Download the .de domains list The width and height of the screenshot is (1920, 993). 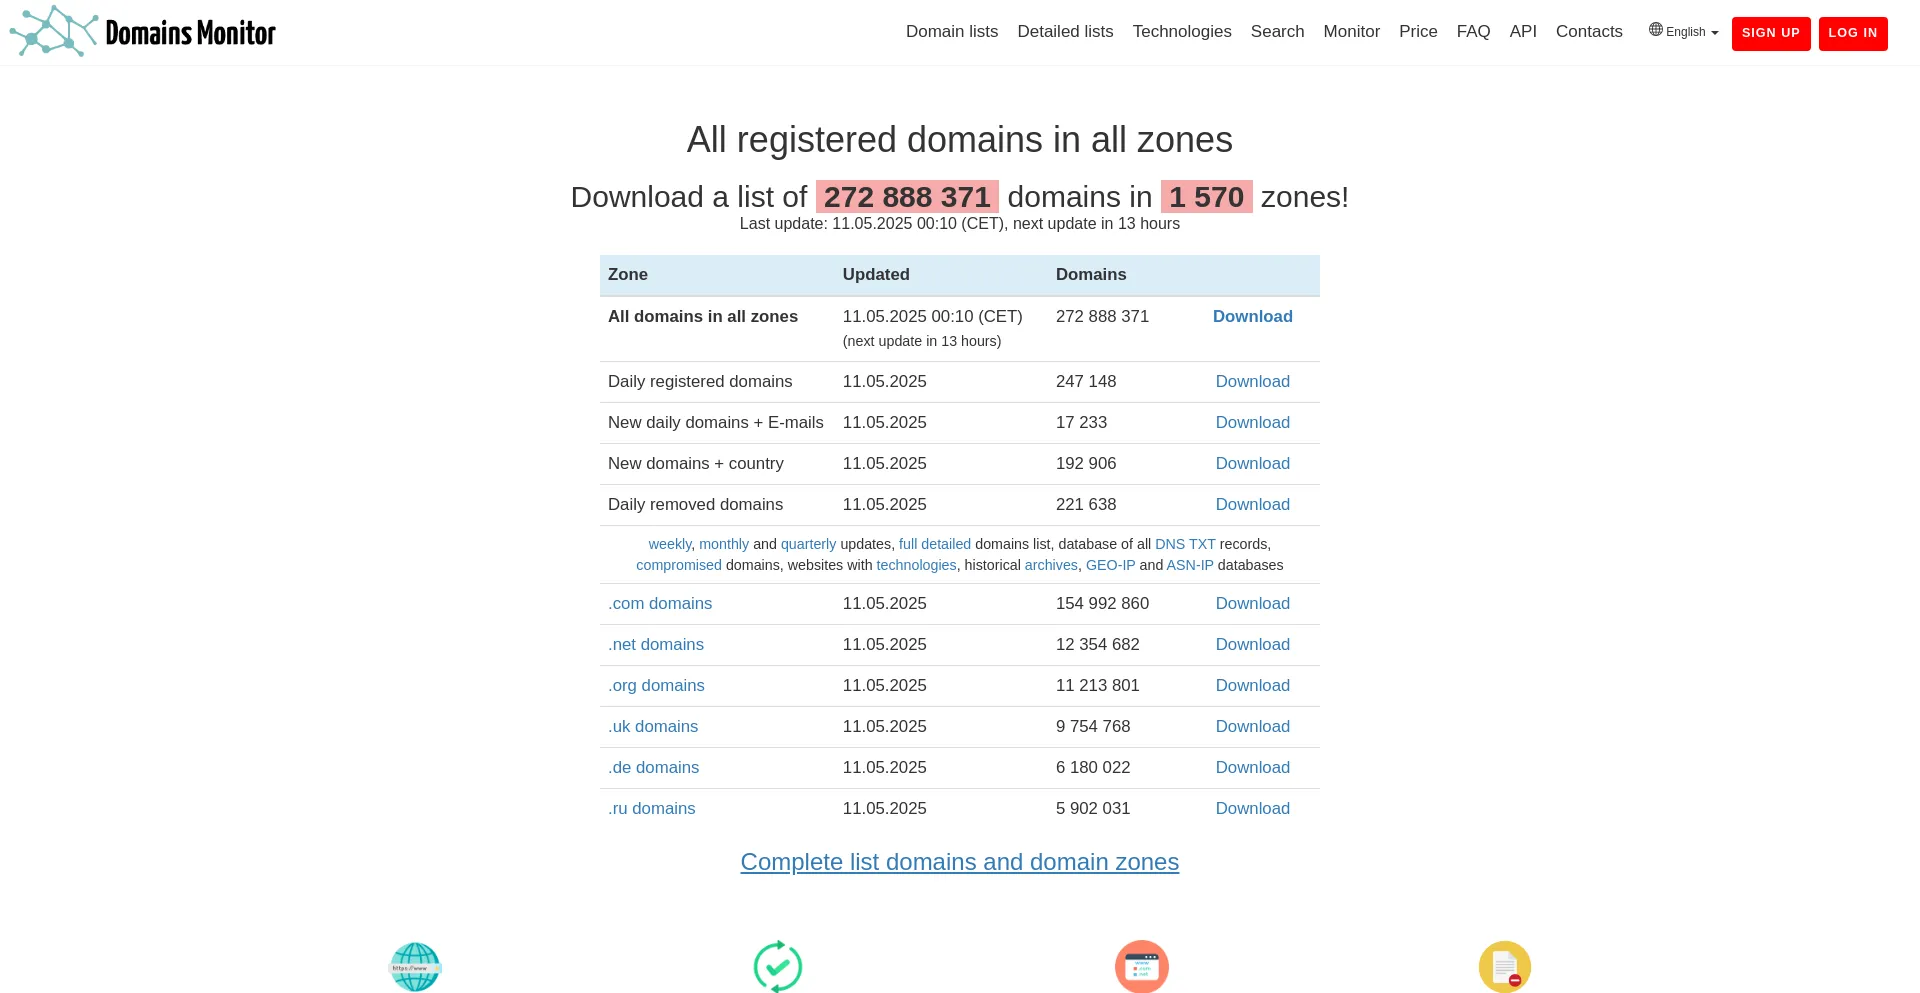coord(1252,768)
